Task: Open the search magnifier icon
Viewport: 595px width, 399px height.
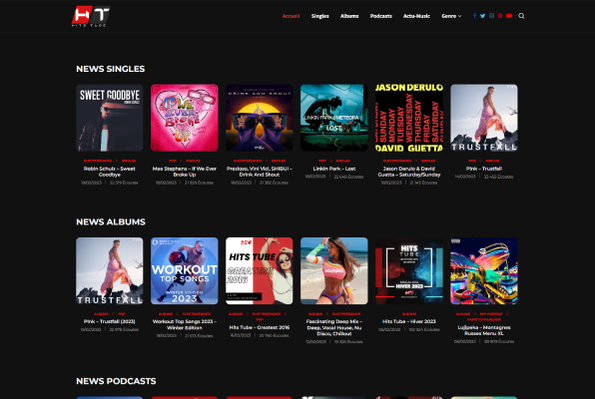Action: (522, 16)
